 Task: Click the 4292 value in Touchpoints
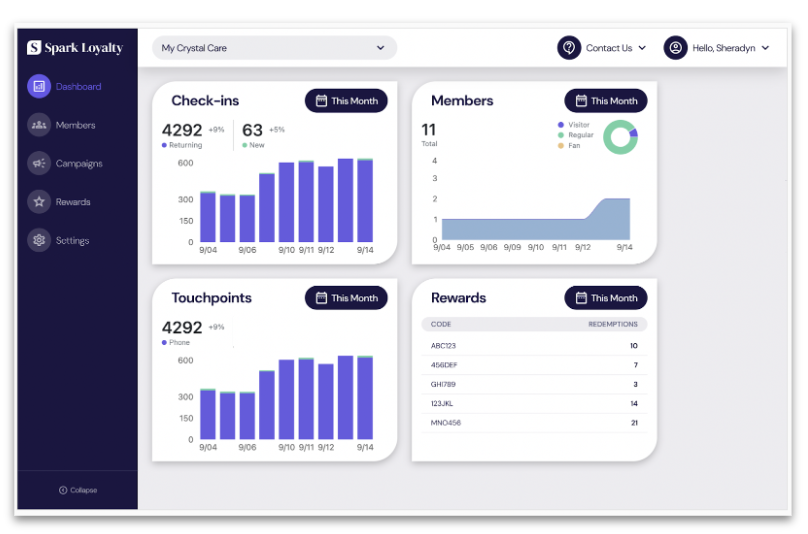point(182,327)
